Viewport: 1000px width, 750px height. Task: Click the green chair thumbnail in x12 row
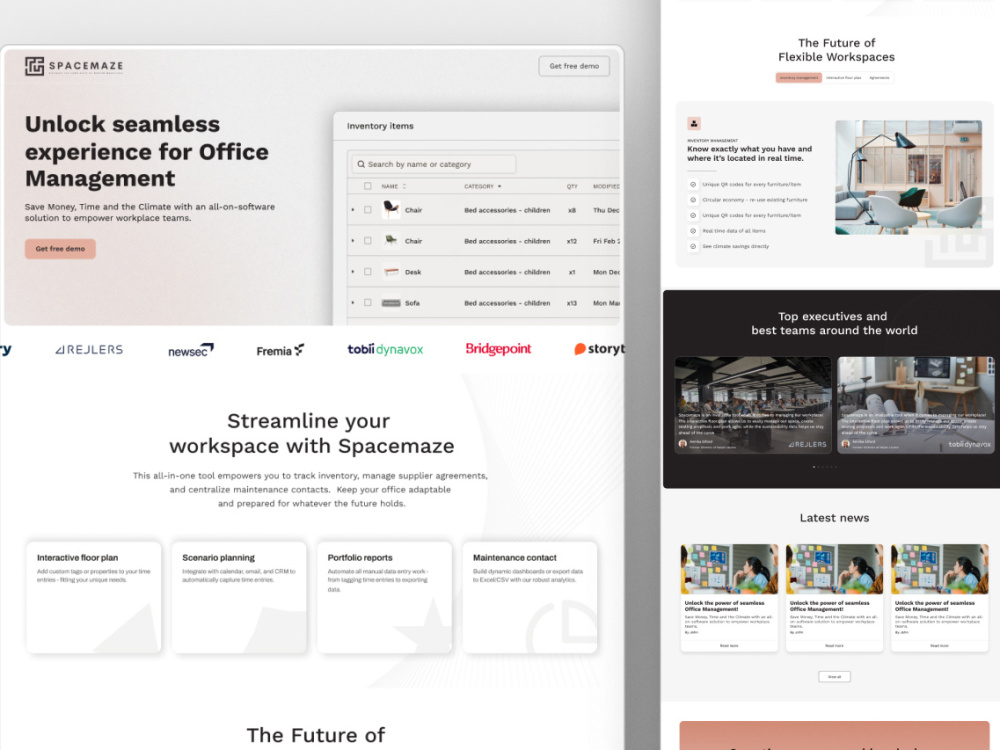[391, 240]
